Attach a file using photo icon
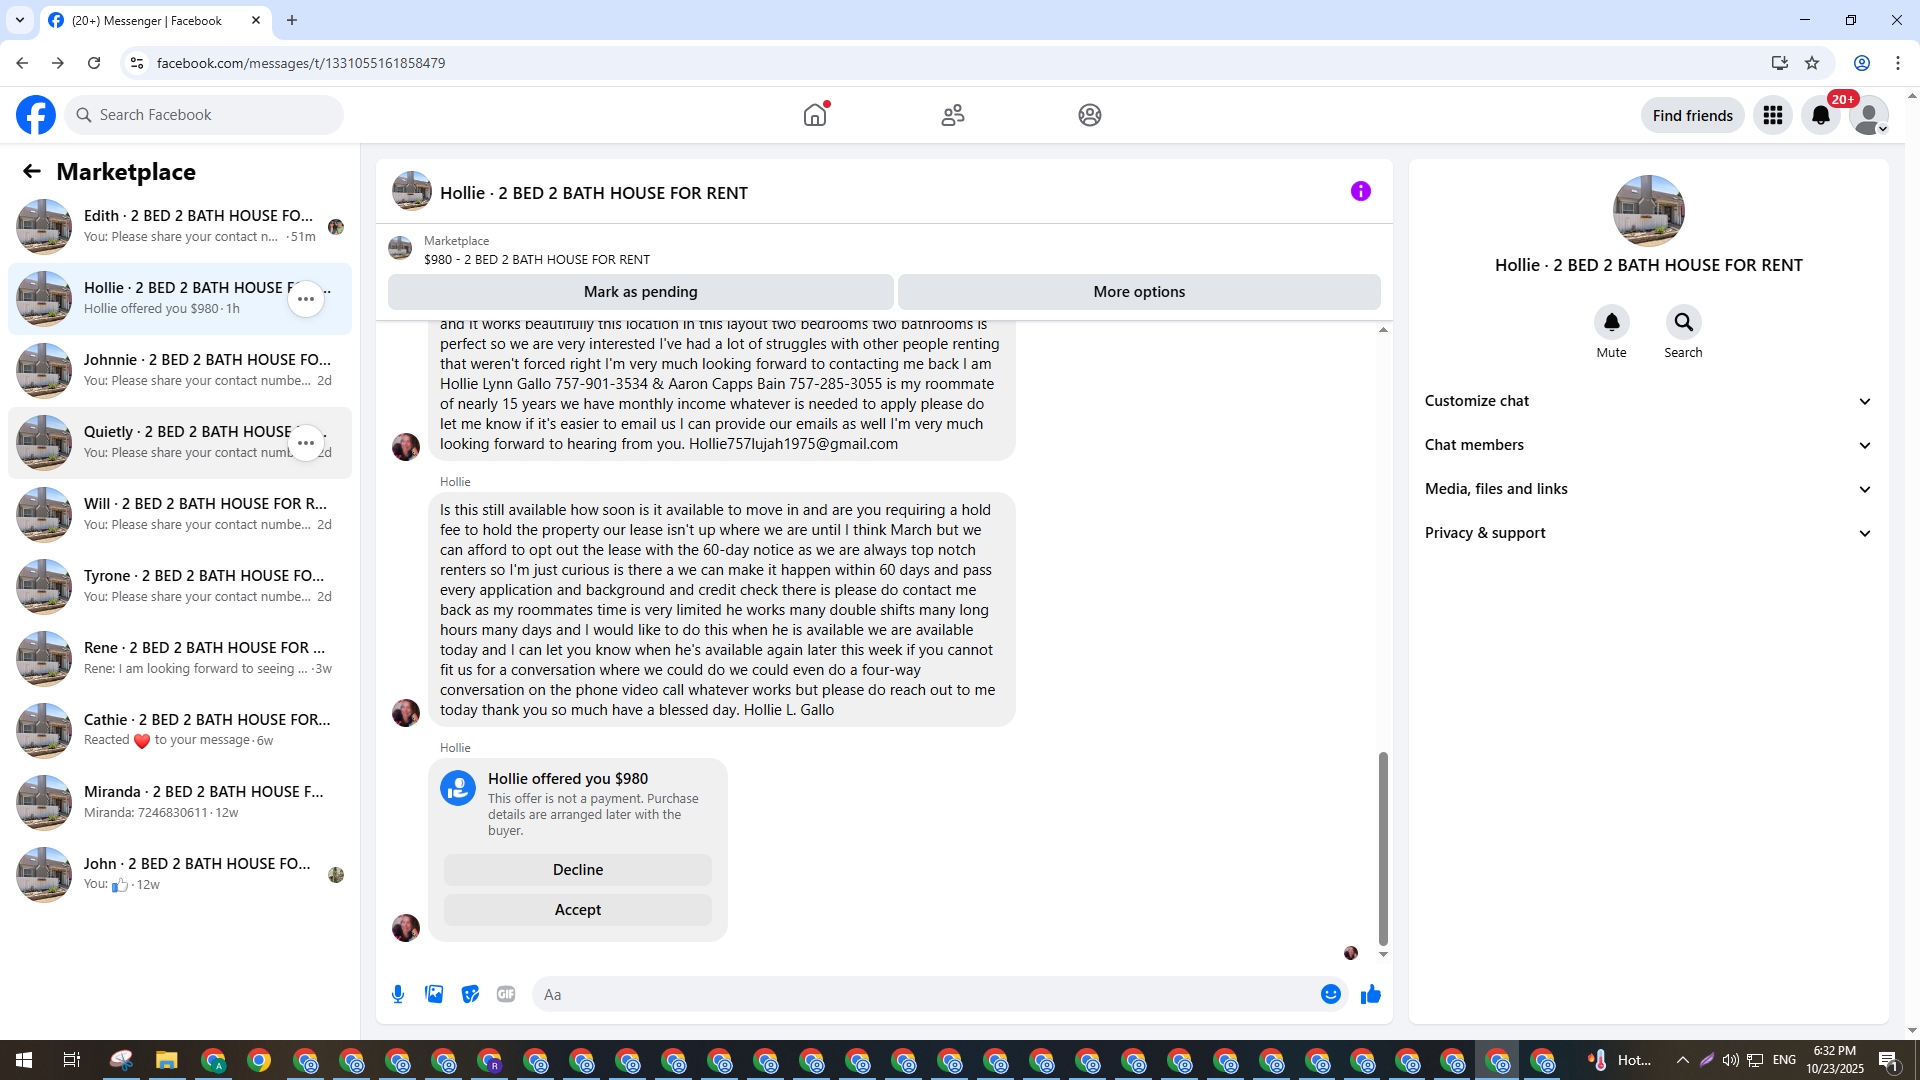Viewport: 1920px width, 1080px height. 434,994
